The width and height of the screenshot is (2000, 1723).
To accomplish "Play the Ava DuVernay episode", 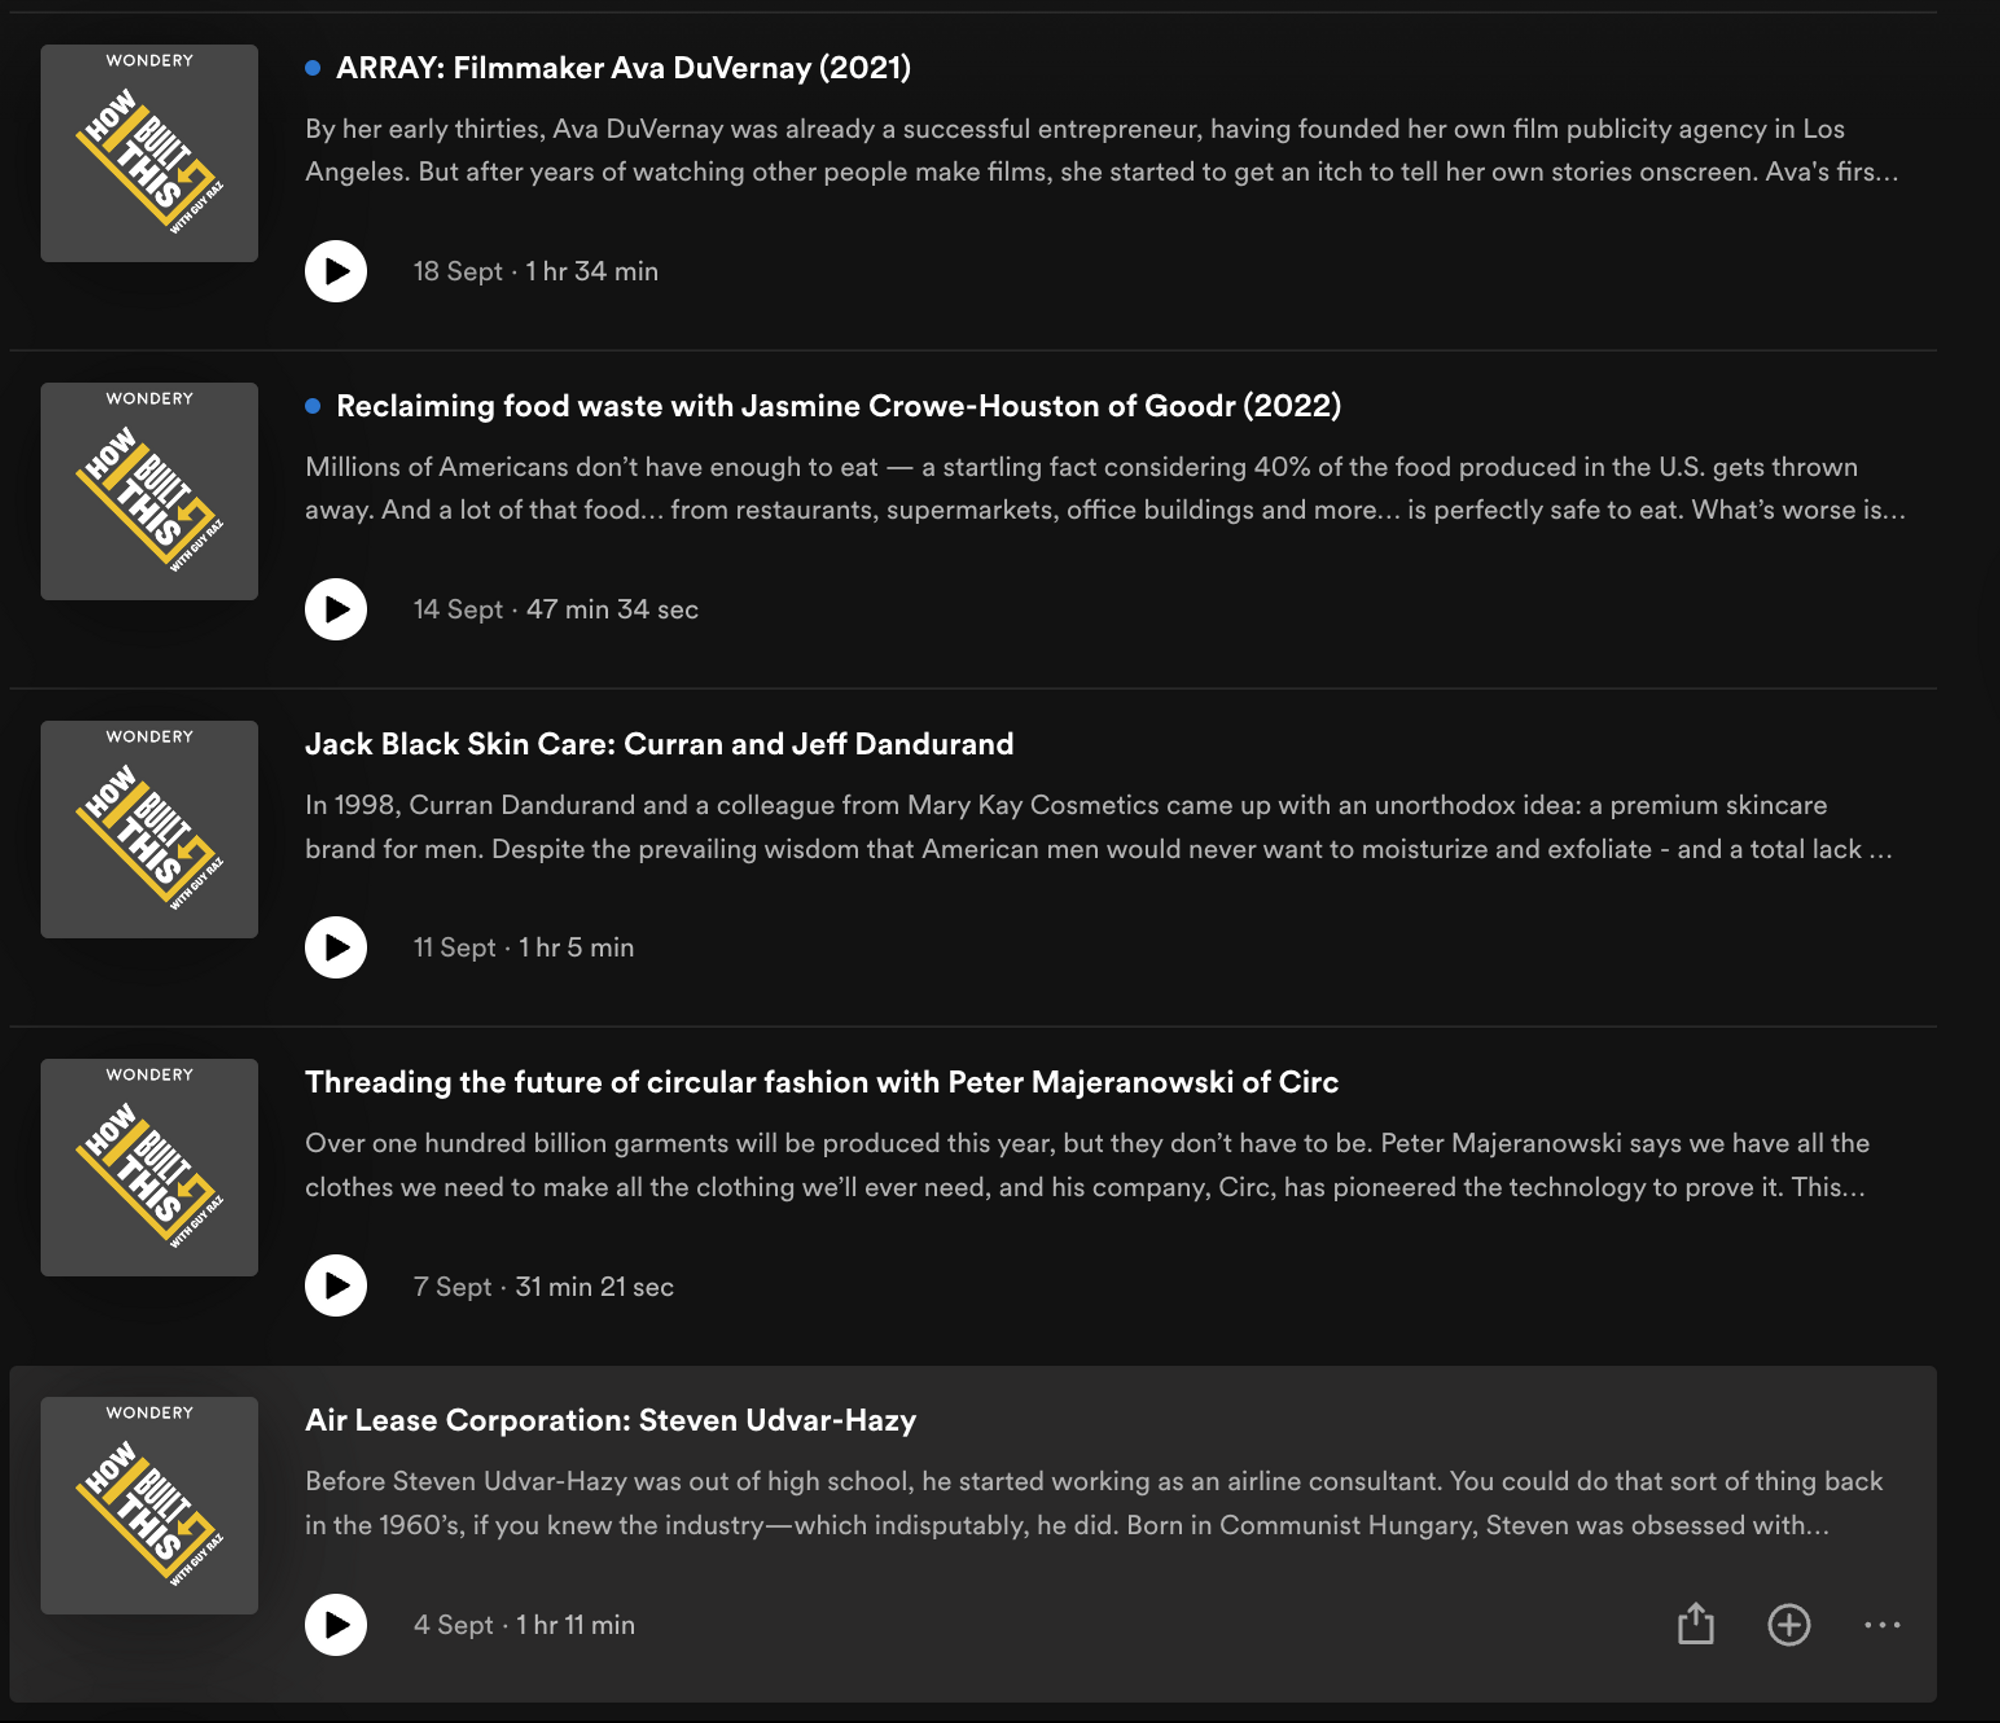I will [x=336, y=269].
